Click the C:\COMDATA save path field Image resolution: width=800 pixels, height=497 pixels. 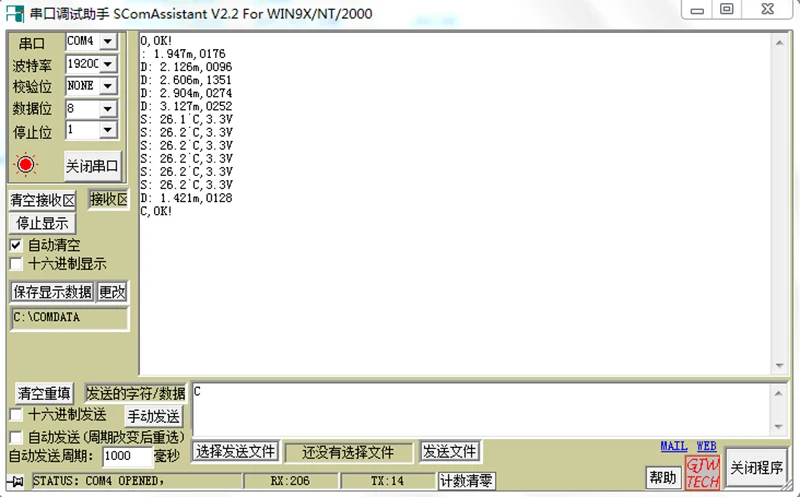pyautogui.click(x=69, y=317)
